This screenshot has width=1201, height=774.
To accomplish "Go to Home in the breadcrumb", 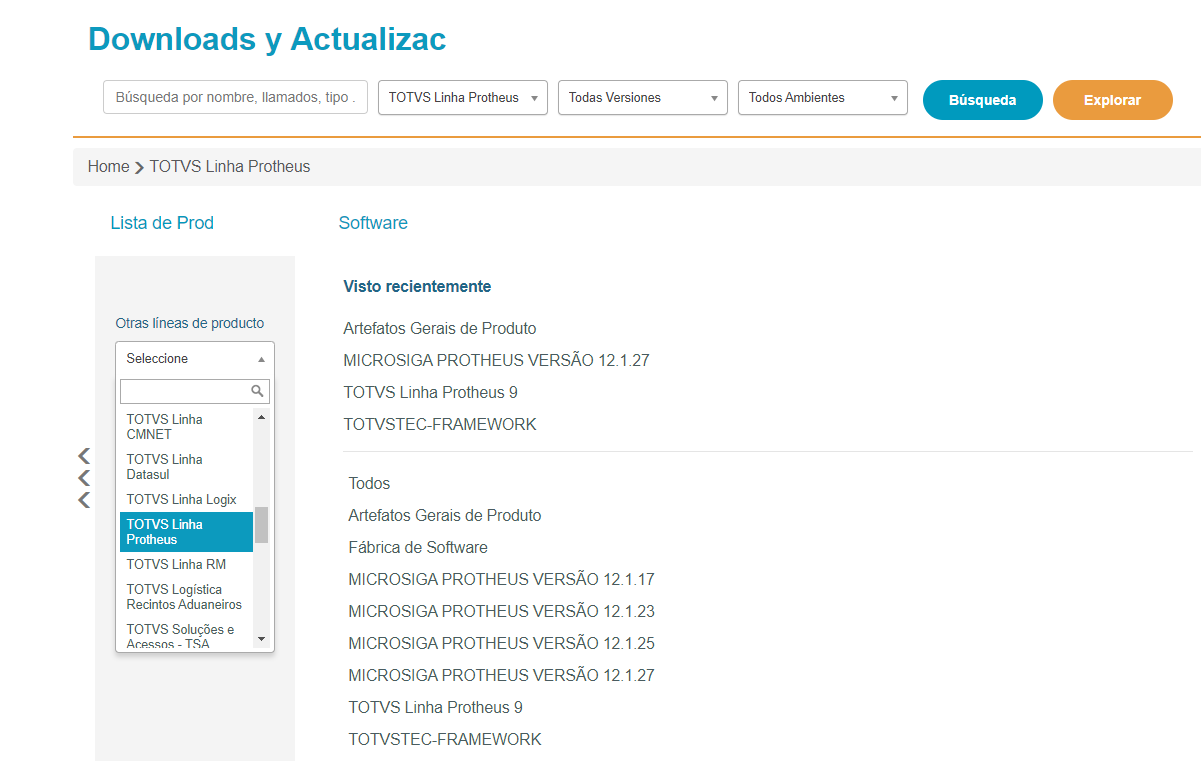I will pos(108,167).
